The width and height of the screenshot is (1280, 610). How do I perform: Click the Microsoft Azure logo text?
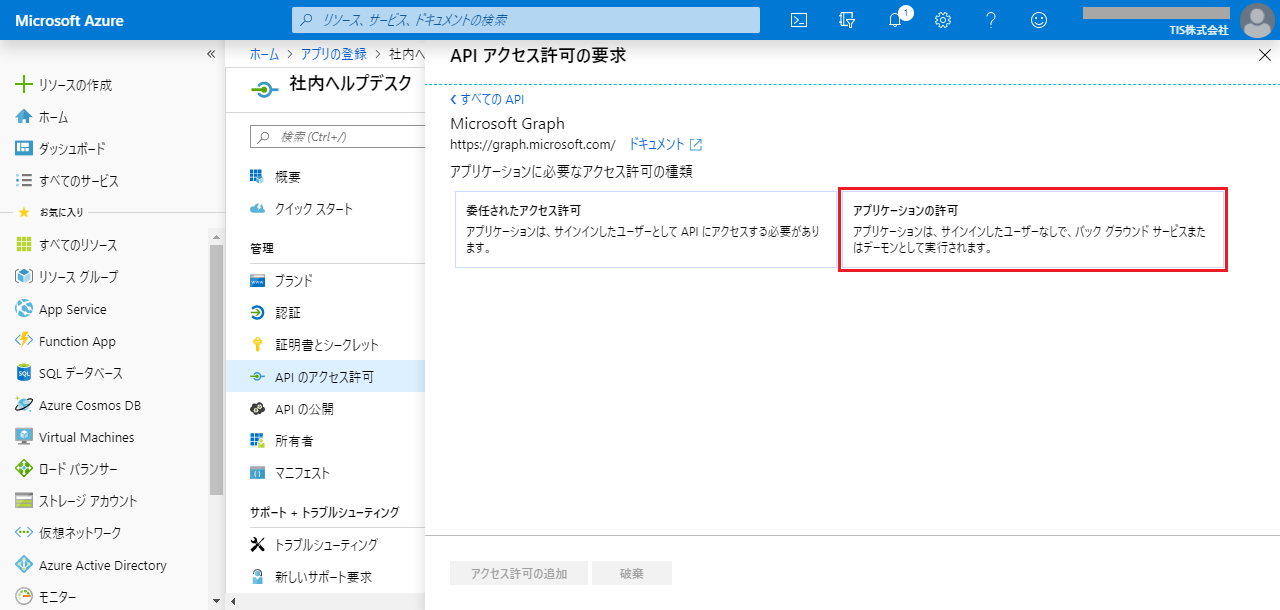pyautogui.click(x=69, y=20)
